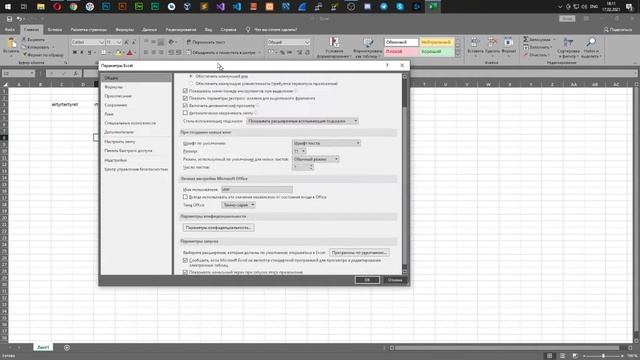Image resolution: width=640 pixels, height=360 pixels.
Task: Click the Increase Font Size icon
Action: 127,42
